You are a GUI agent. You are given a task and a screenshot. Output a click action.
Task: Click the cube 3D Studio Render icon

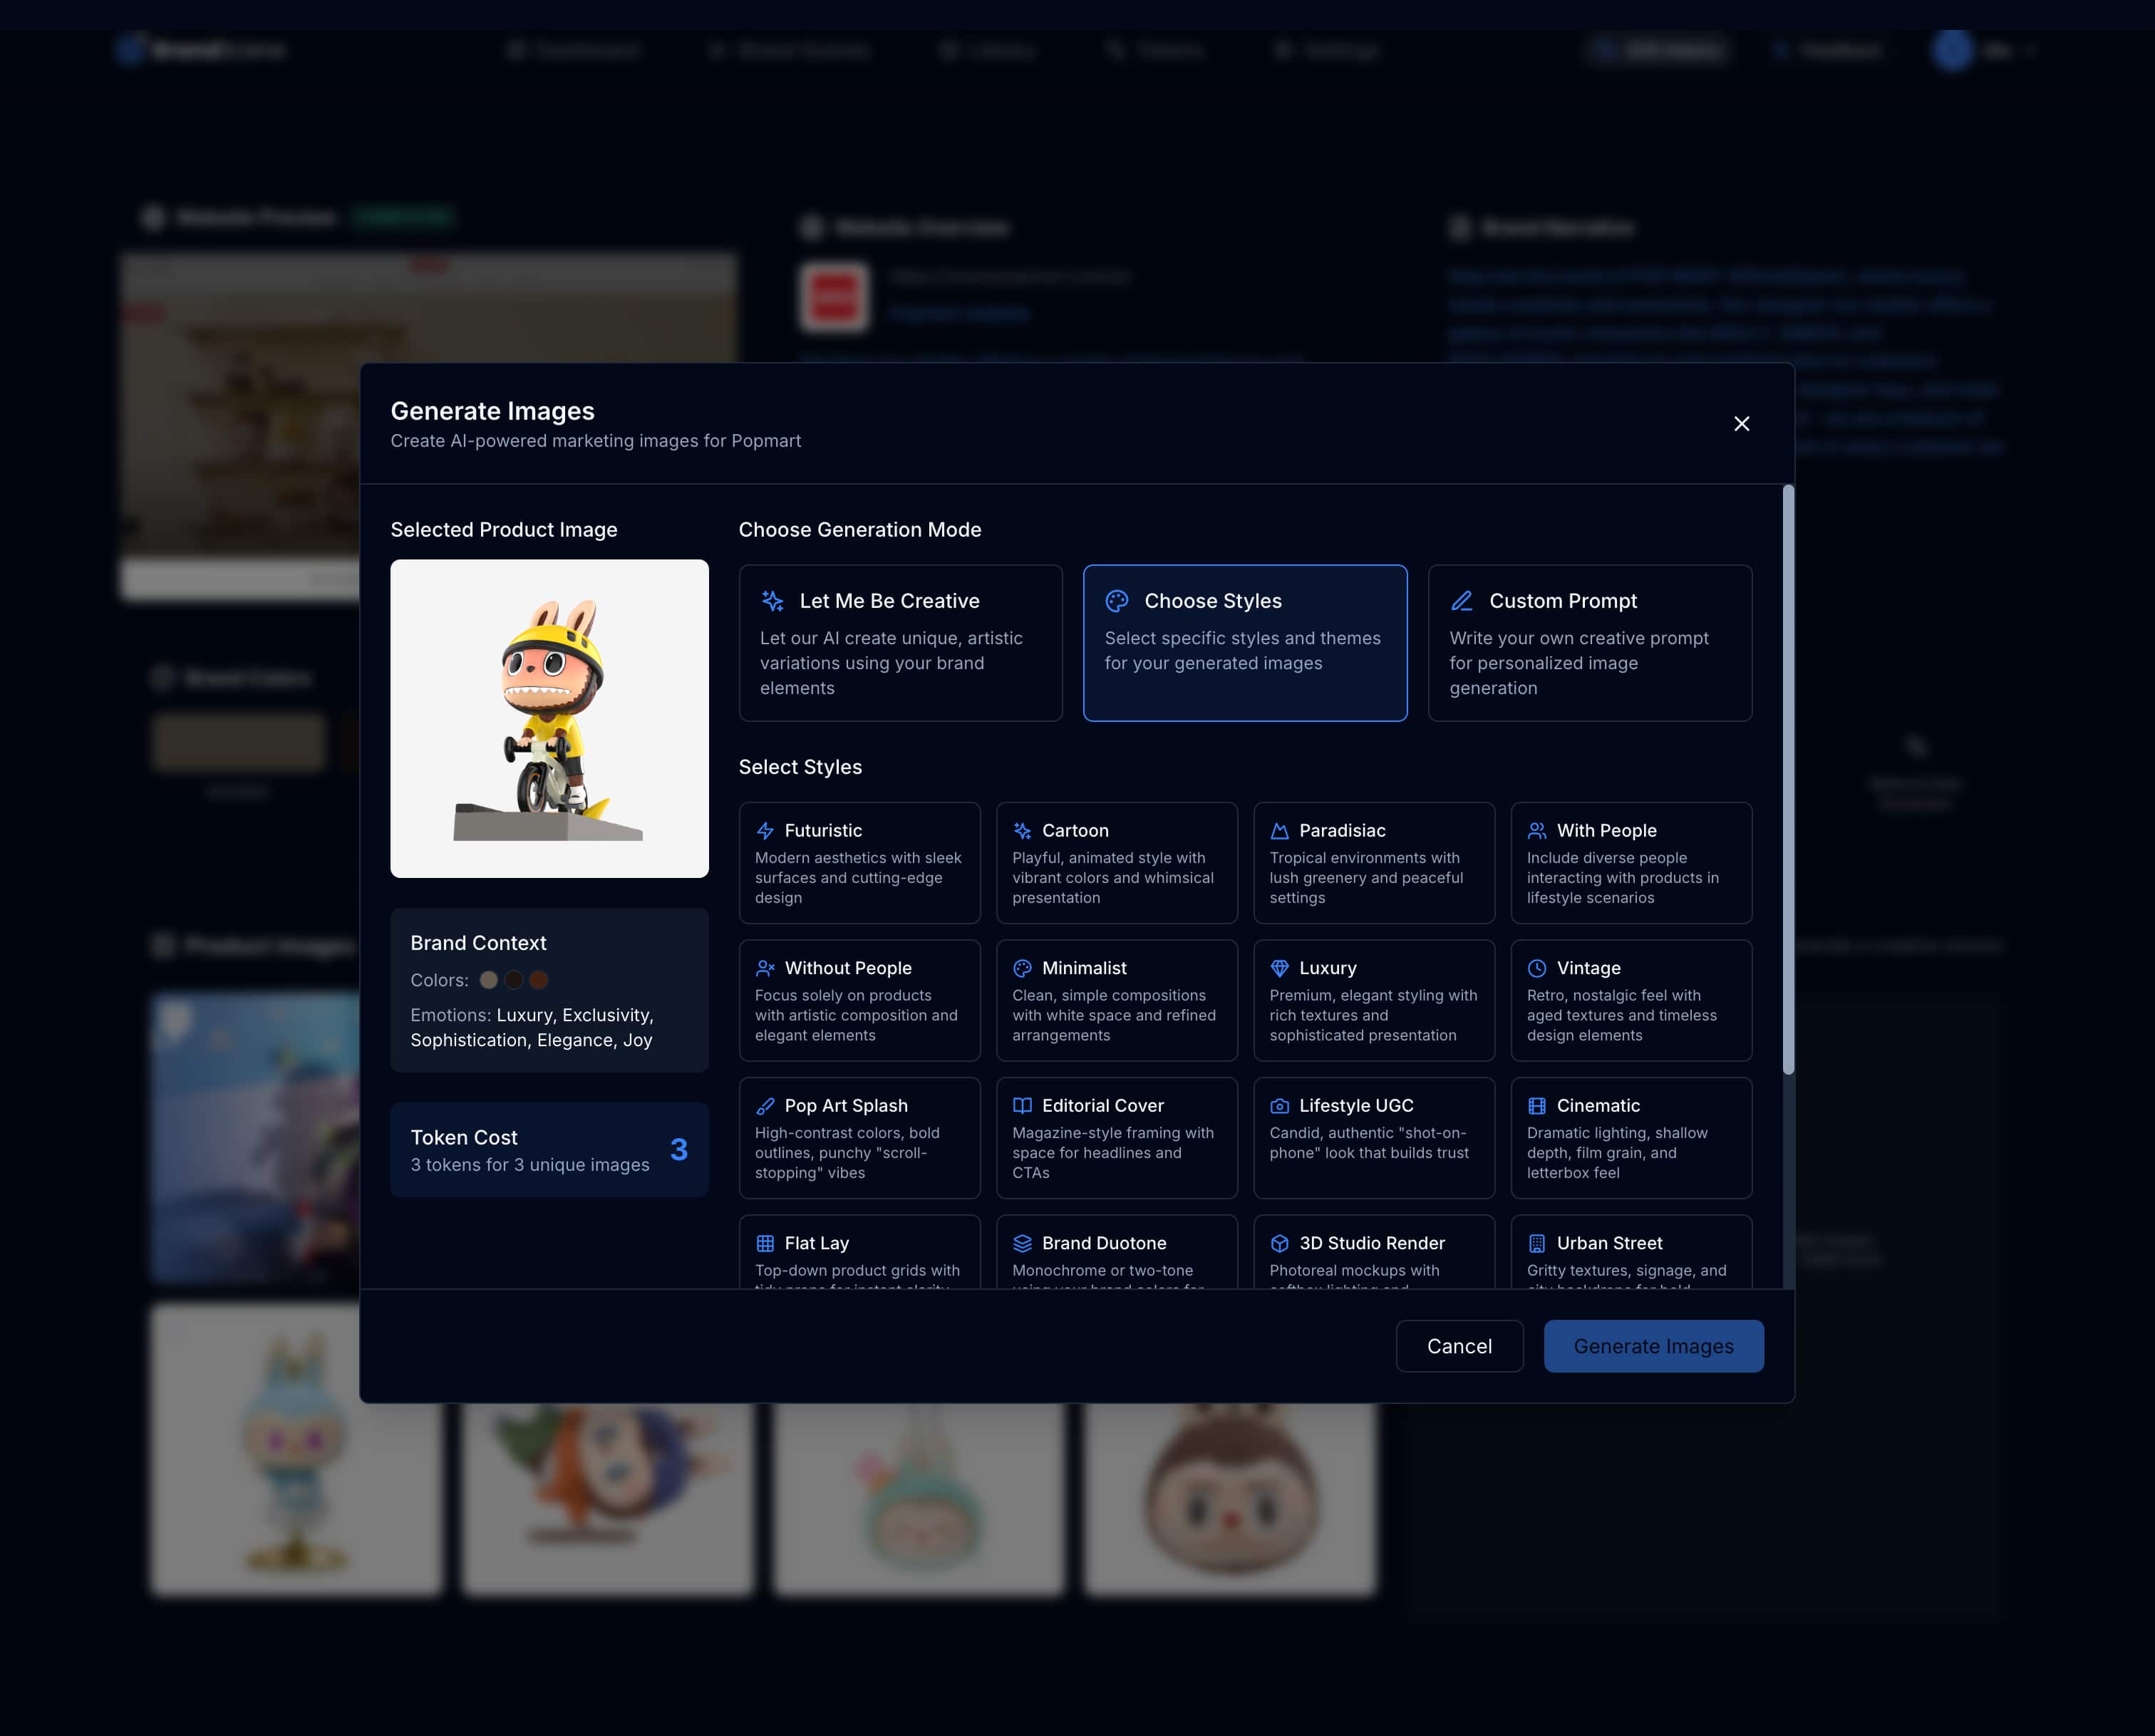[x=1279, y=1243]
